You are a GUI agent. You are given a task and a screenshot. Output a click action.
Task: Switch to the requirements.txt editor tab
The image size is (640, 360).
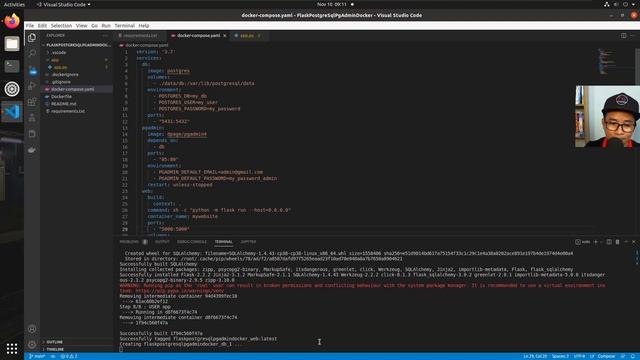tap(140, 36)
